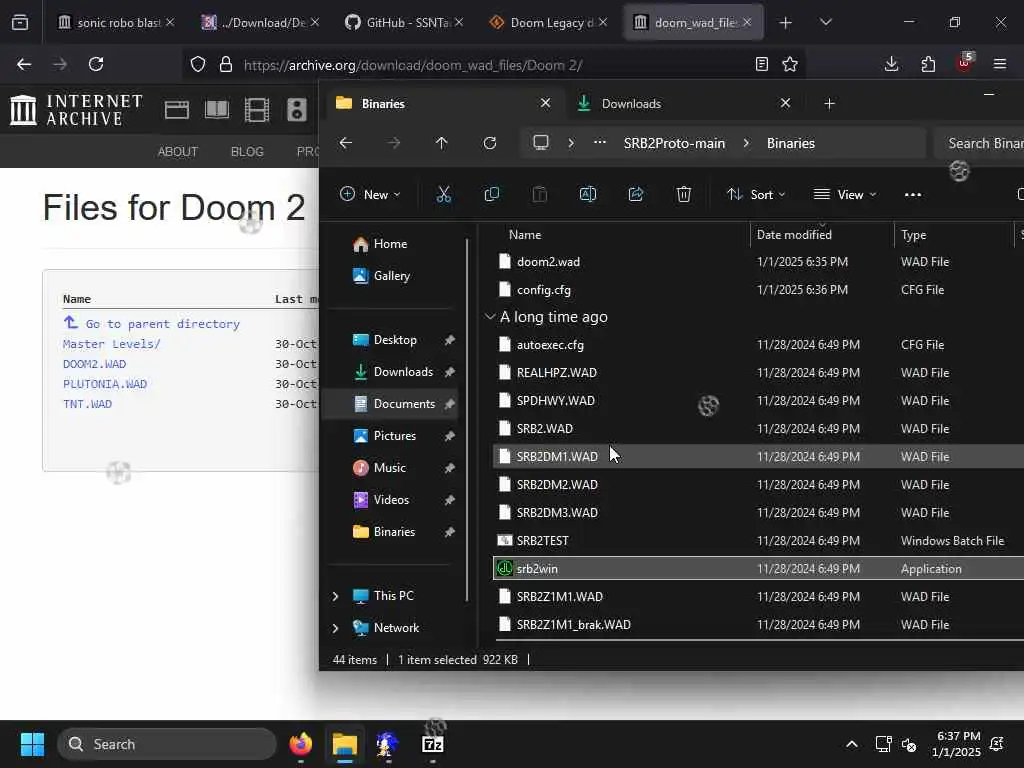Select srb2win application file
This screenshot has width=1024, height=768.
coord(758,569)
